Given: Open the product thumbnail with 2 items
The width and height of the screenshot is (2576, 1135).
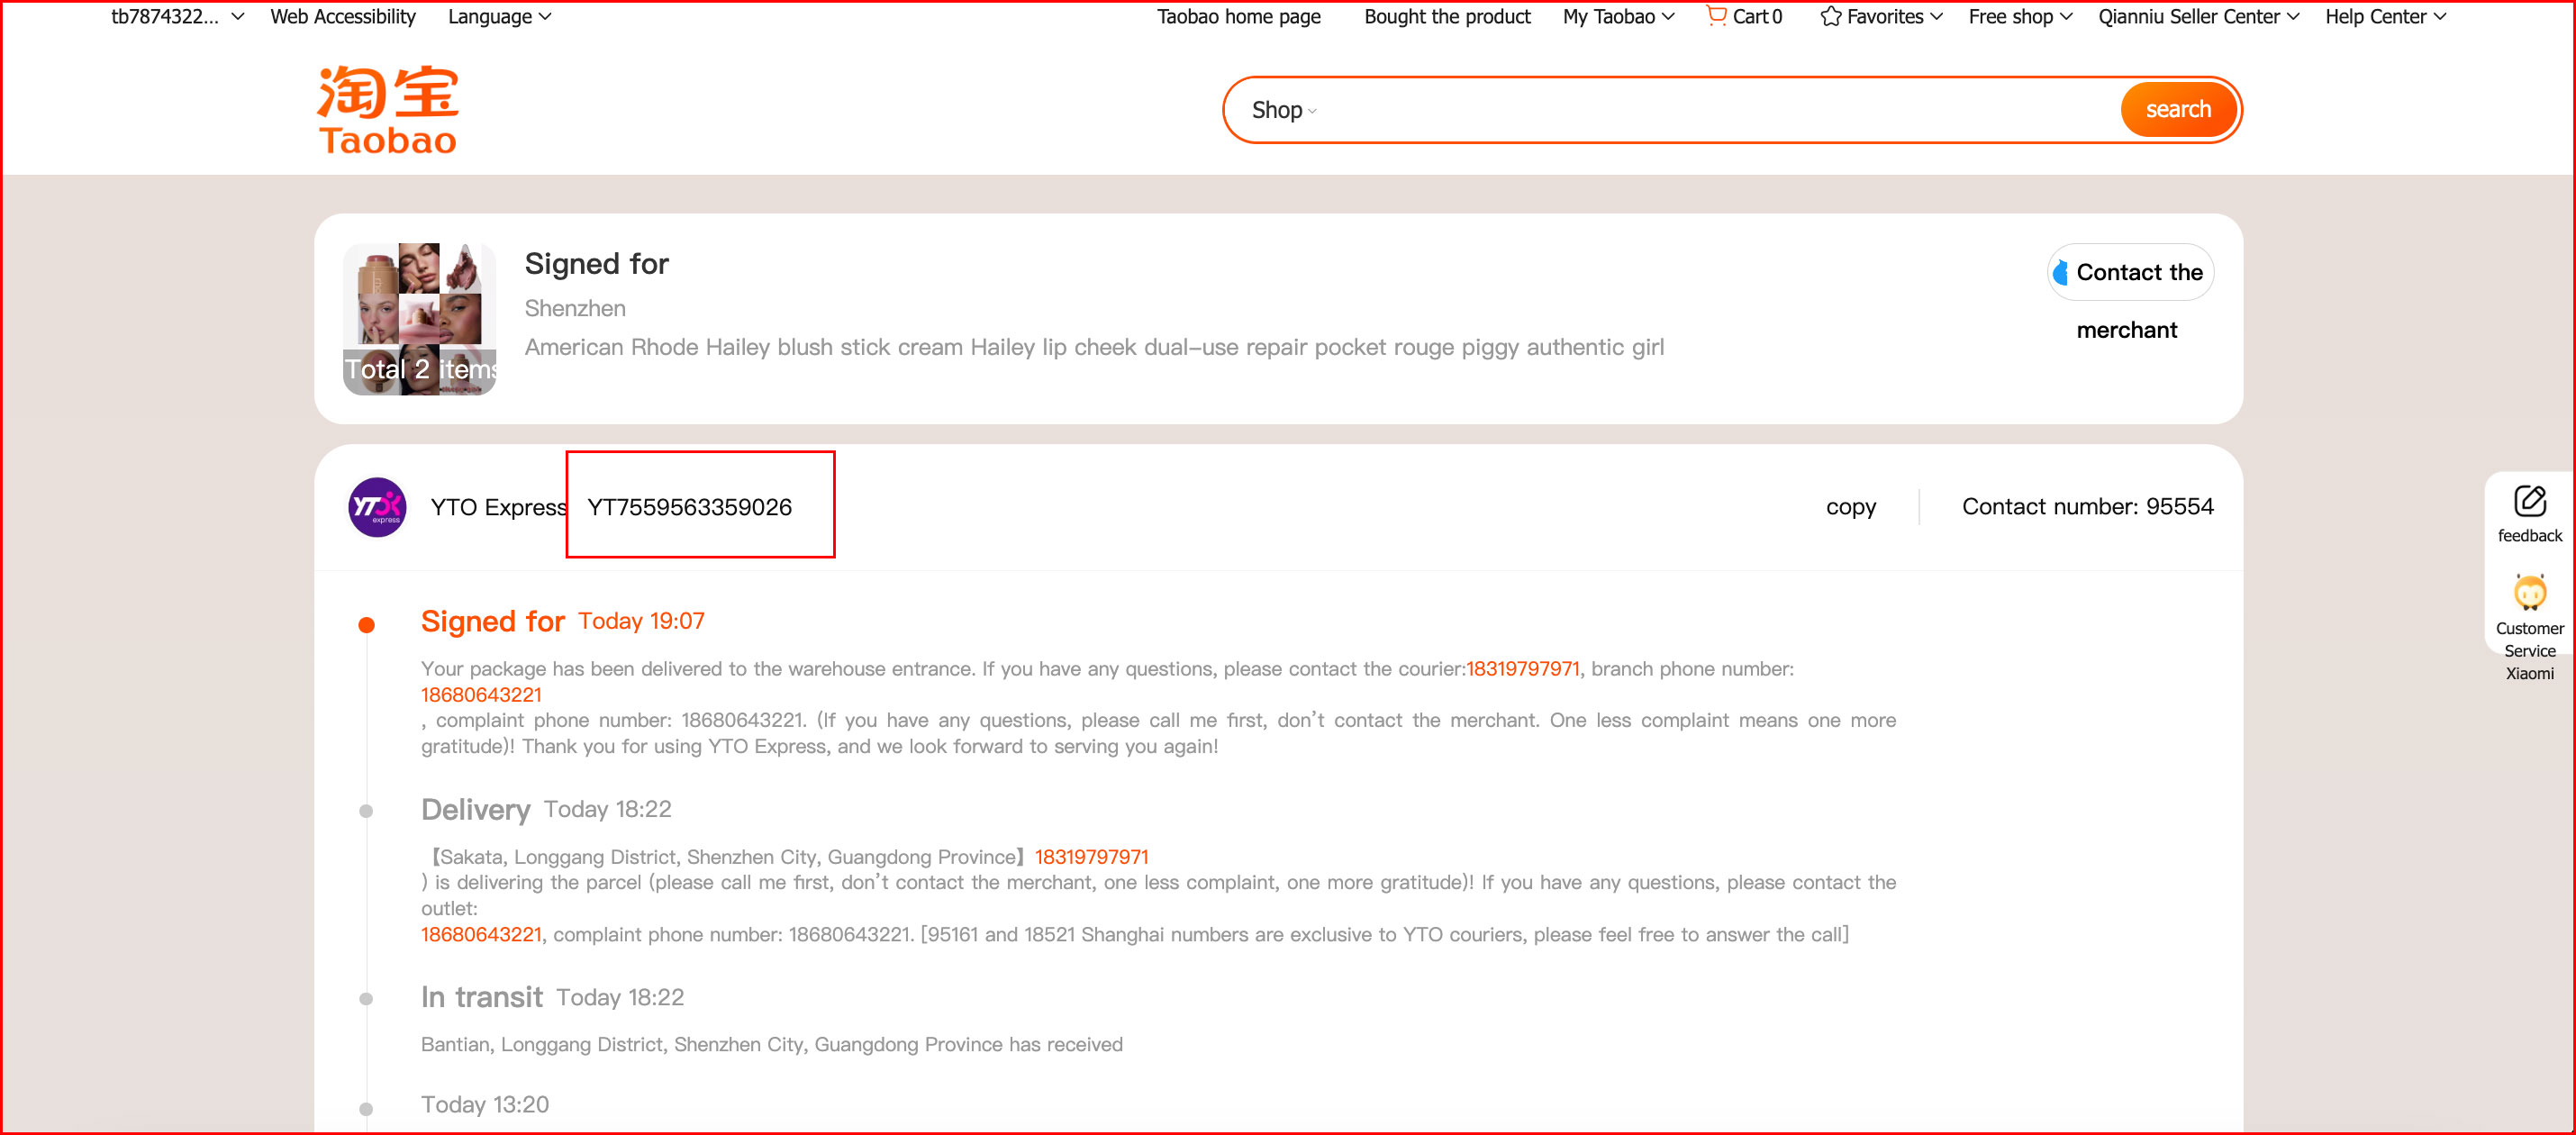Looking at the screenshot, I should tap(420, 319).
